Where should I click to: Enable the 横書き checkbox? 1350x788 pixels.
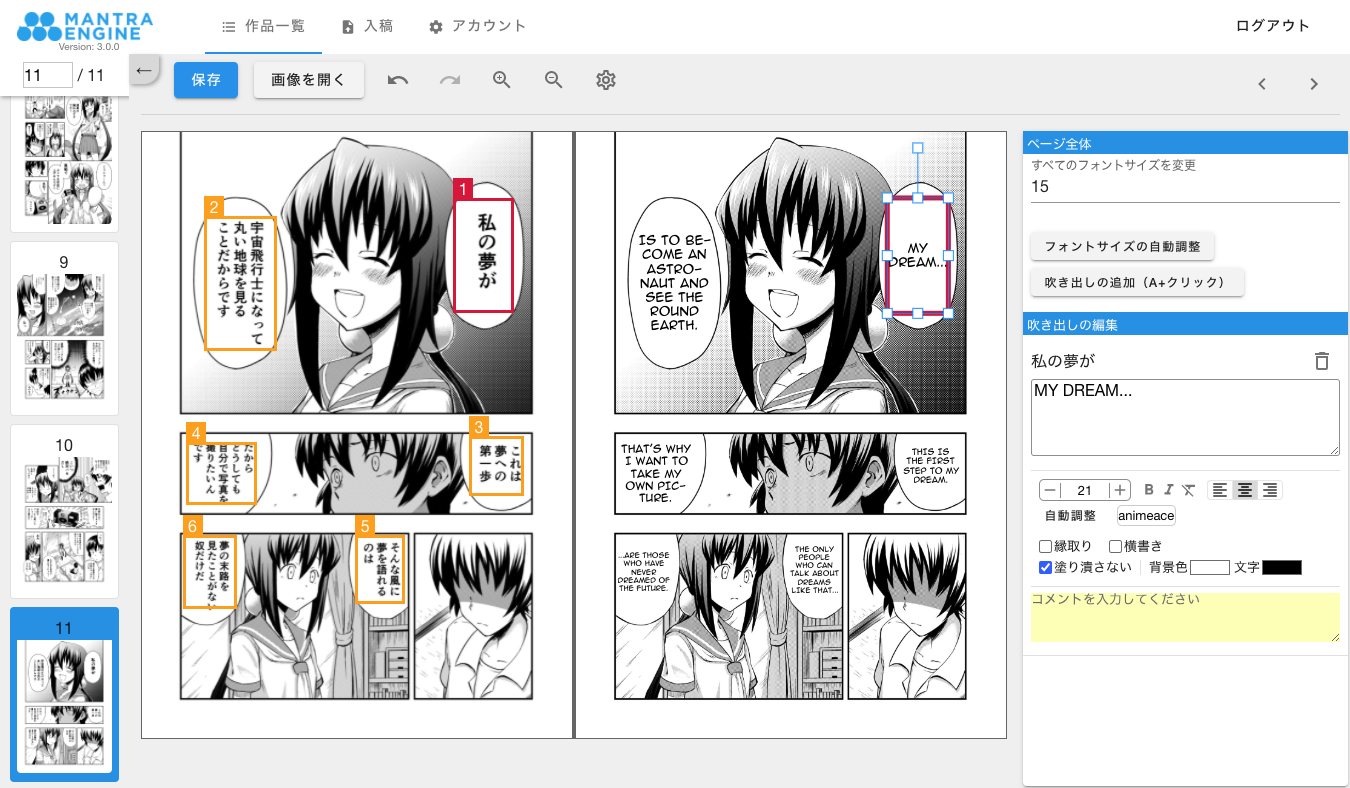click(1116, 546)
